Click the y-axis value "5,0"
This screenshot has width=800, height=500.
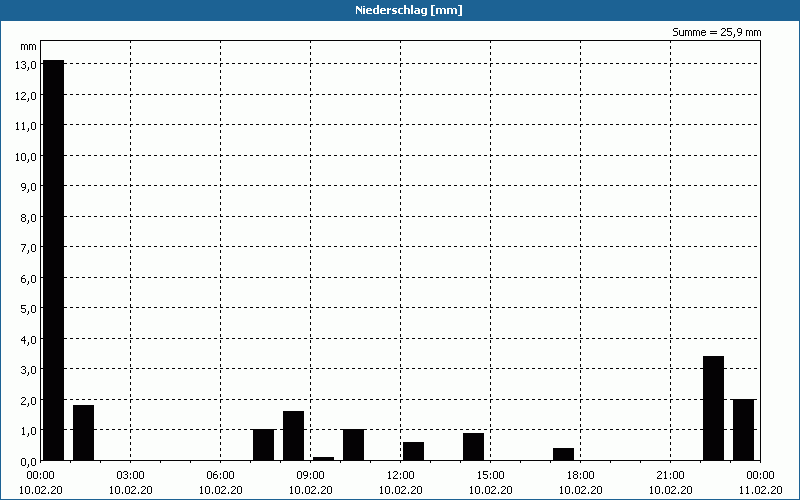click(x=28, y=309)
